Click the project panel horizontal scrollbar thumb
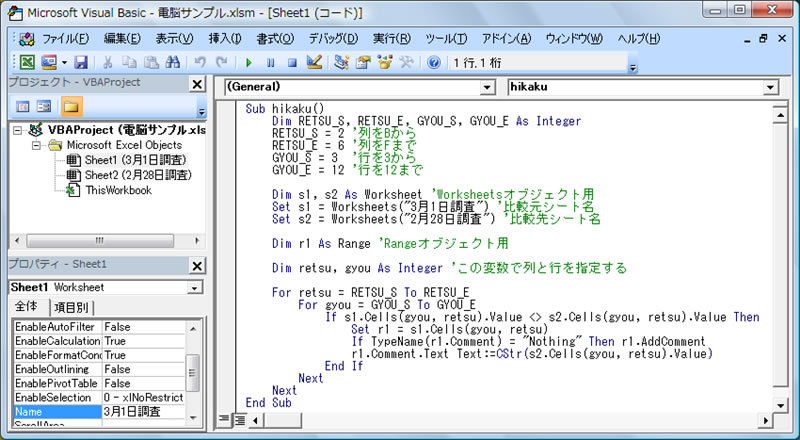The image size is (800, 440). 100,240
